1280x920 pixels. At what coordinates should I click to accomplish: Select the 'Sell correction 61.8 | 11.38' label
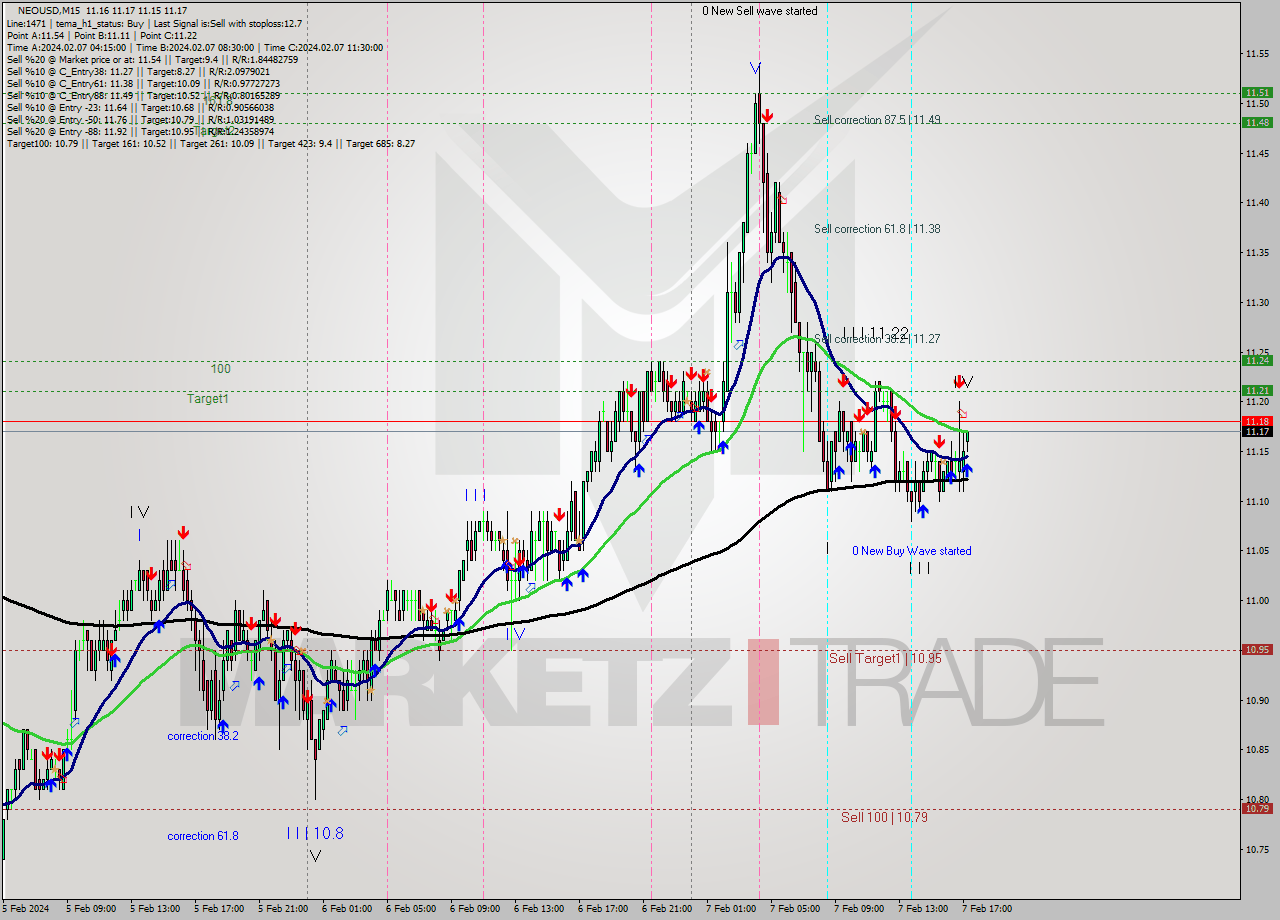pyautogui.click(x=877, y=228)
